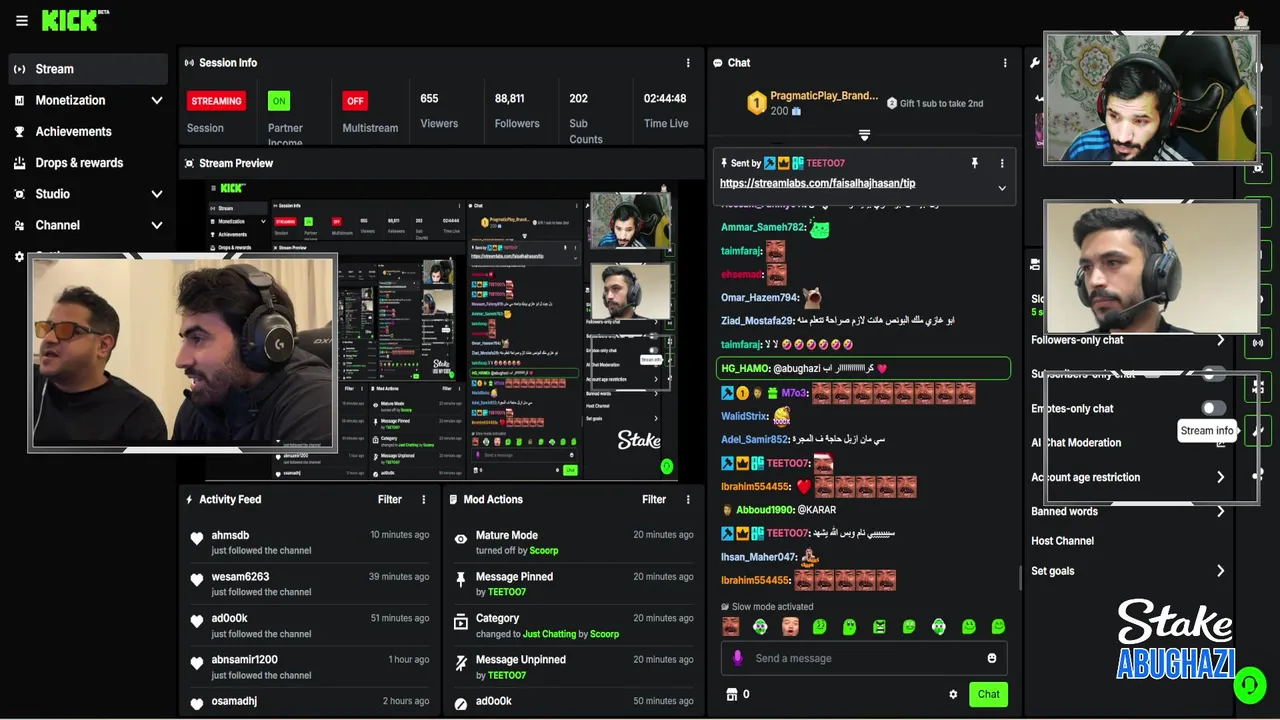Open Achievements in the sidebar

[88, 132]
